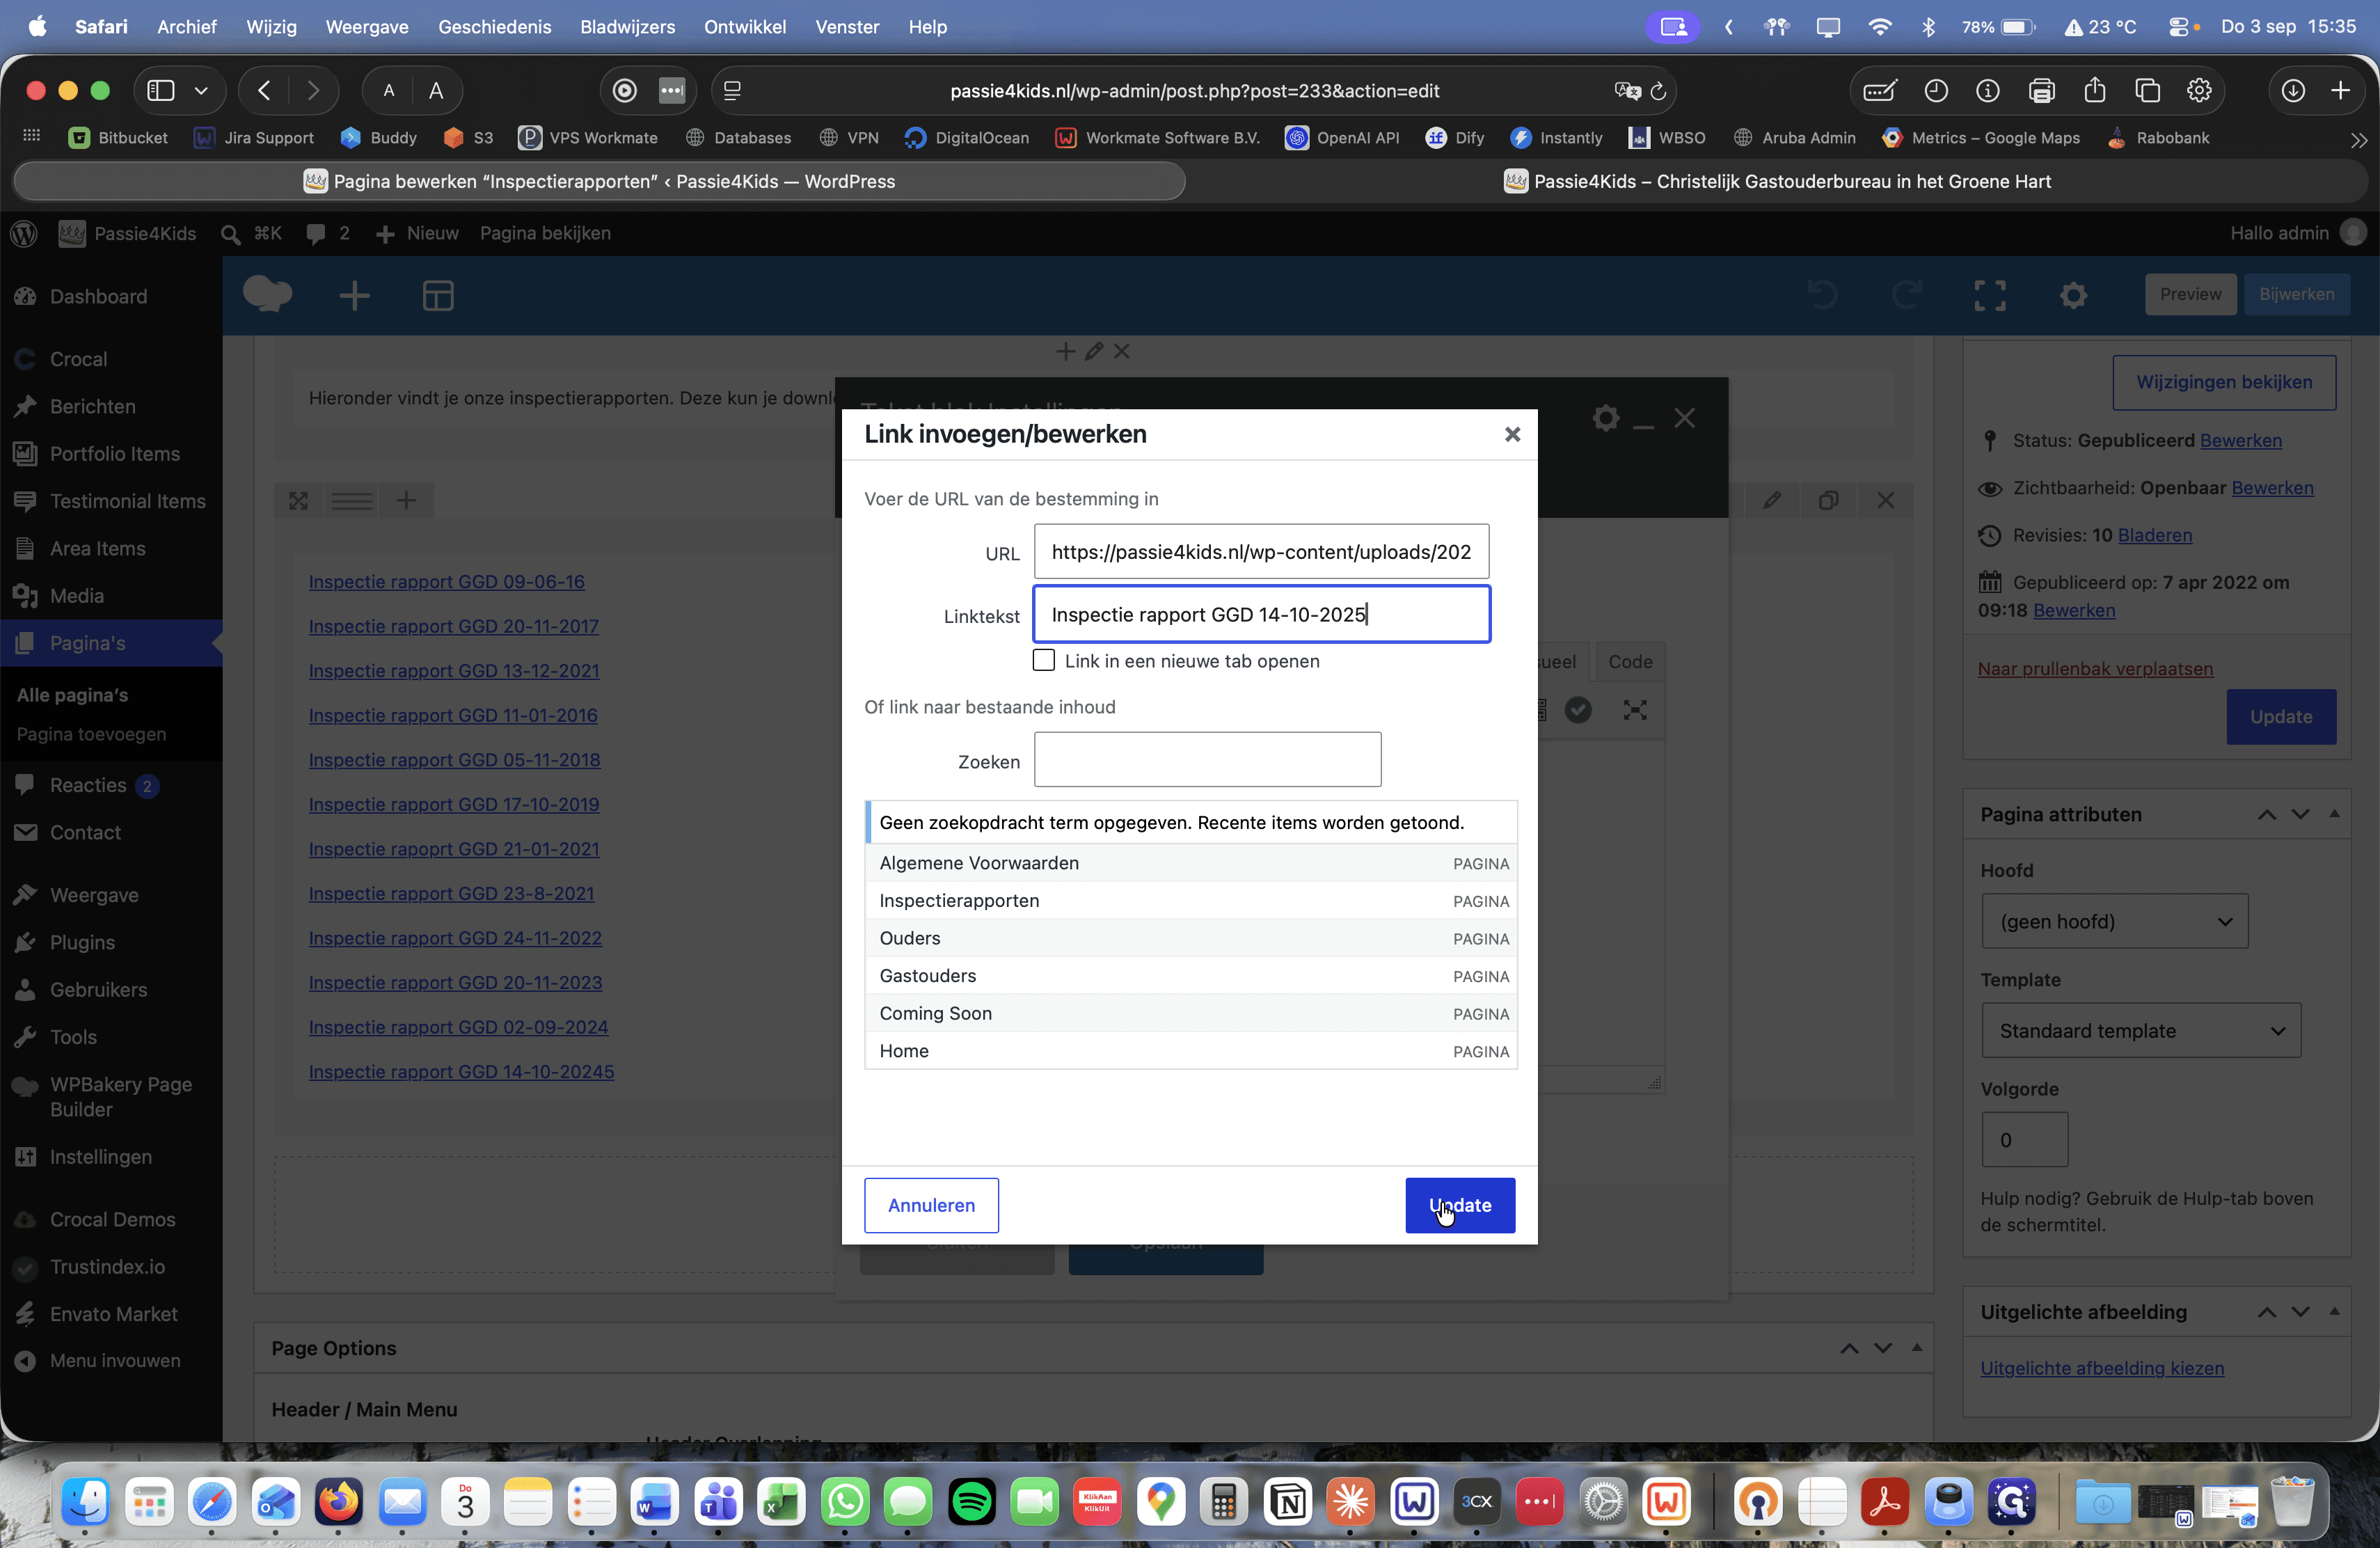Go back with Safari back arrow
The width and height of the screenshot is (2380, 1548).
point(264,91)
